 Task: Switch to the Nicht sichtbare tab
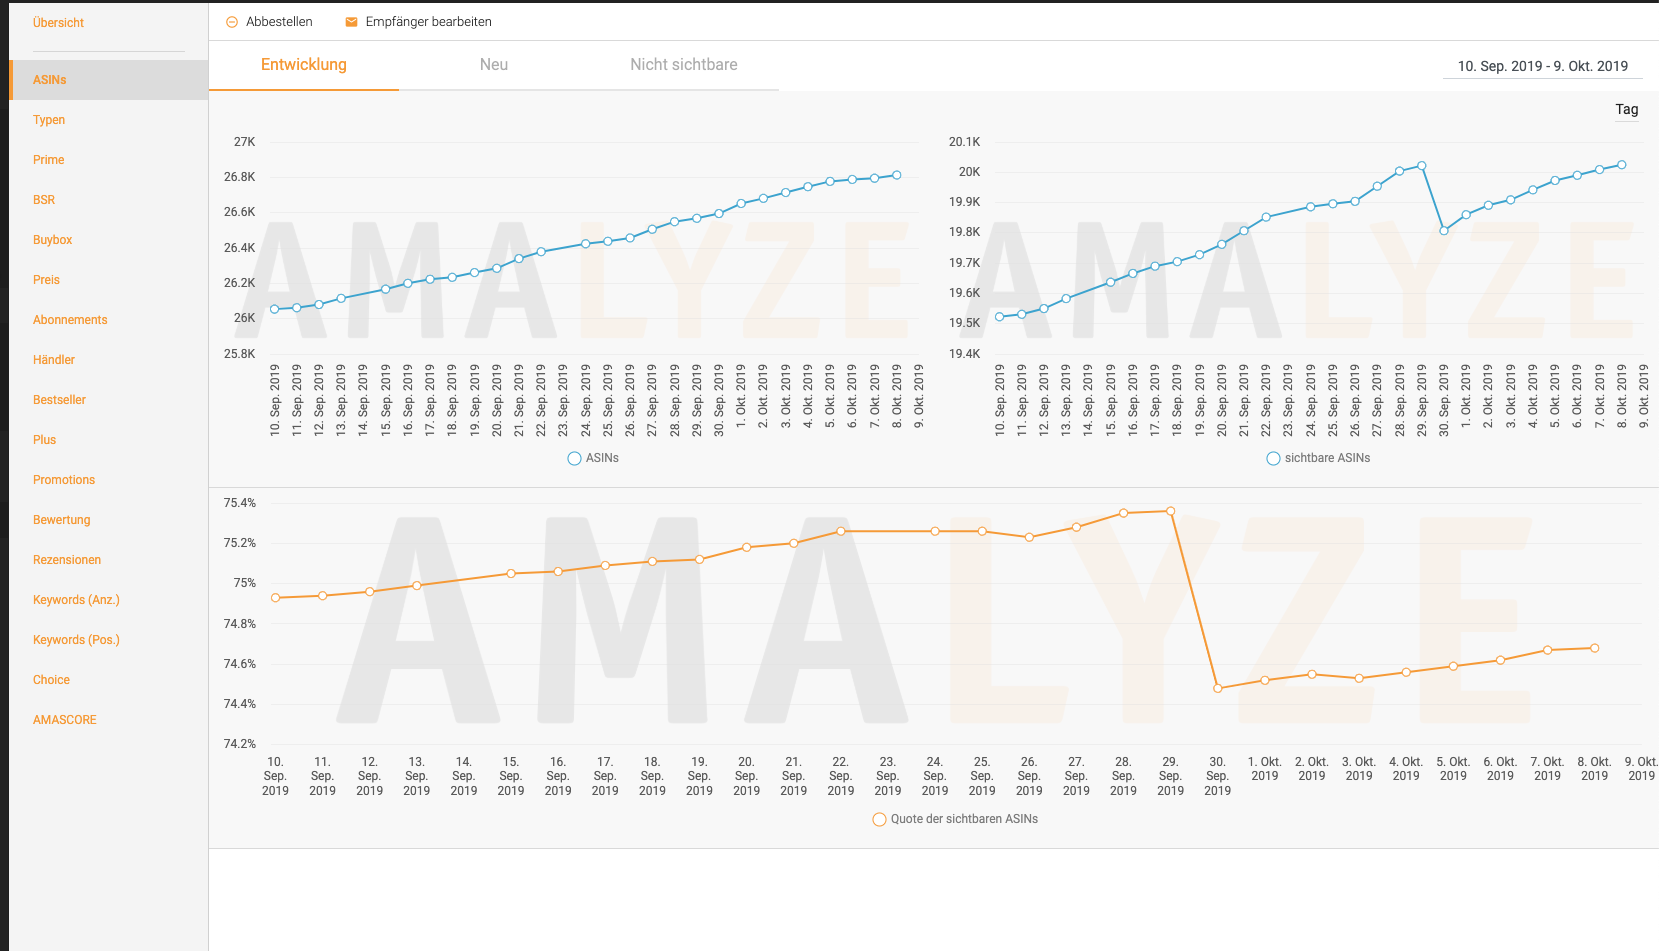[x=684, y=65]
